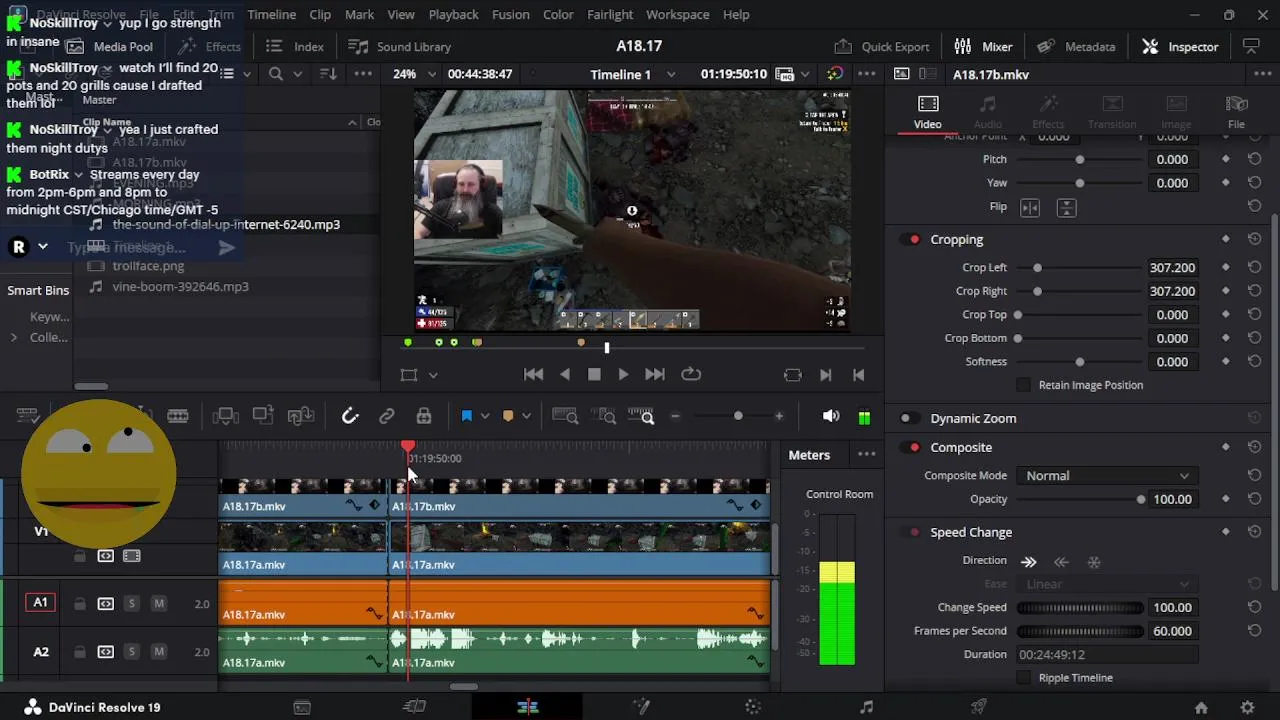This screenshot has height=720, width=1280.
Task: Toggle the Inspector panel button
Action: (x=1180, y=46)
